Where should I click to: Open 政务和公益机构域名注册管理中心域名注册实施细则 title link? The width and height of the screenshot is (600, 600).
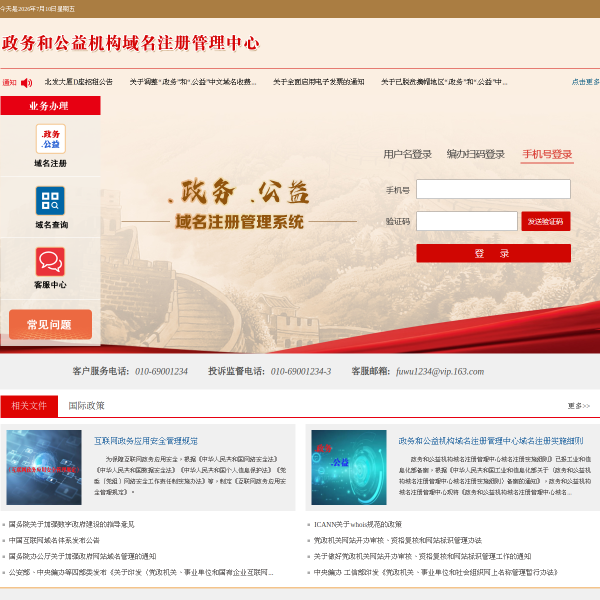(x=491, y=441)
